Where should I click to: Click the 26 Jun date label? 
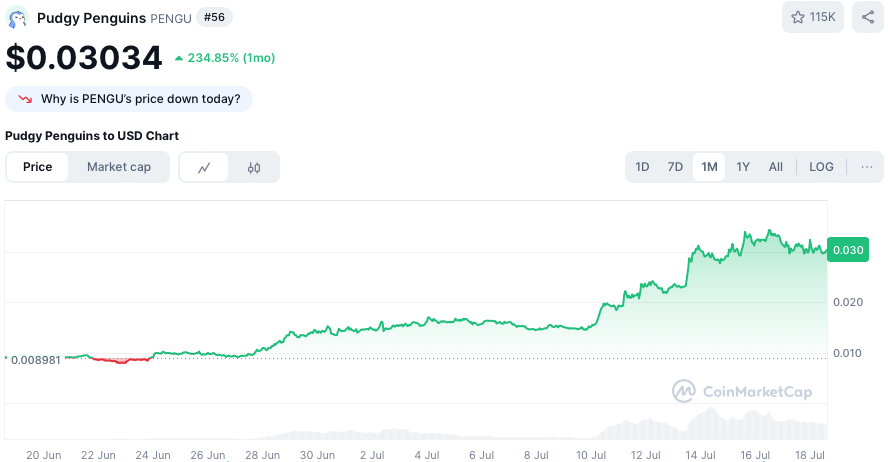(208, 455)
